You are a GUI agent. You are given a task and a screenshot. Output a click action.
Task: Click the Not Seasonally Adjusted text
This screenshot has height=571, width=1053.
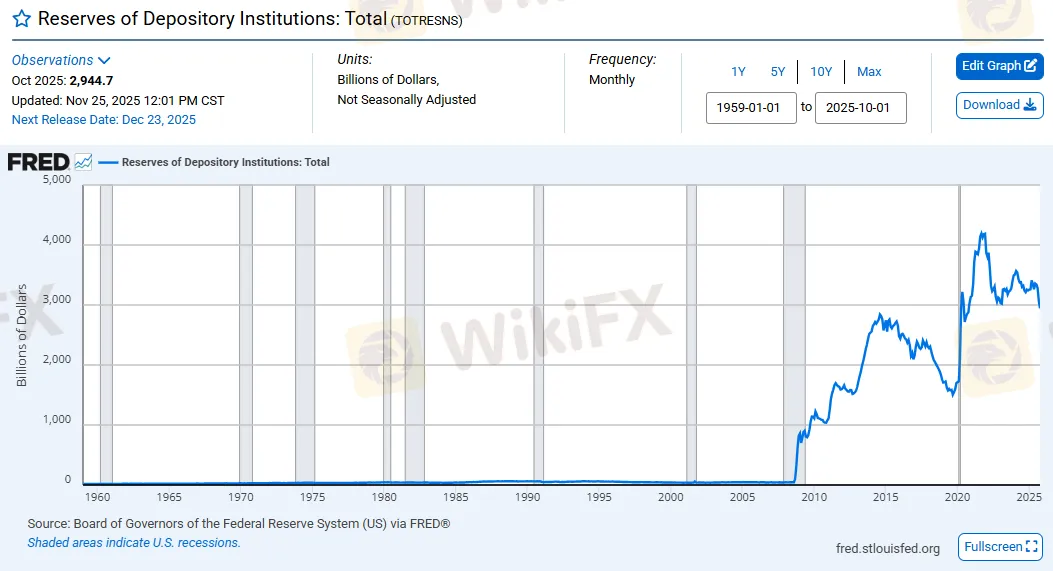(406, 99)
